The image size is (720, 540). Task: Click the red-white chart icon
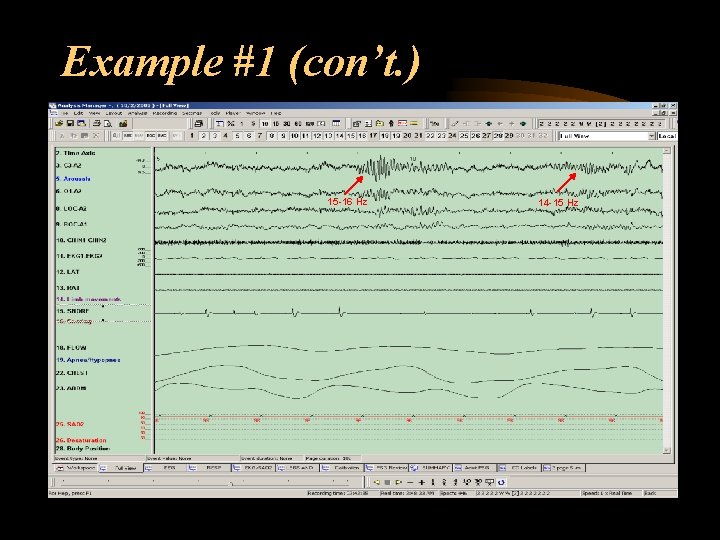coord(402,124)
